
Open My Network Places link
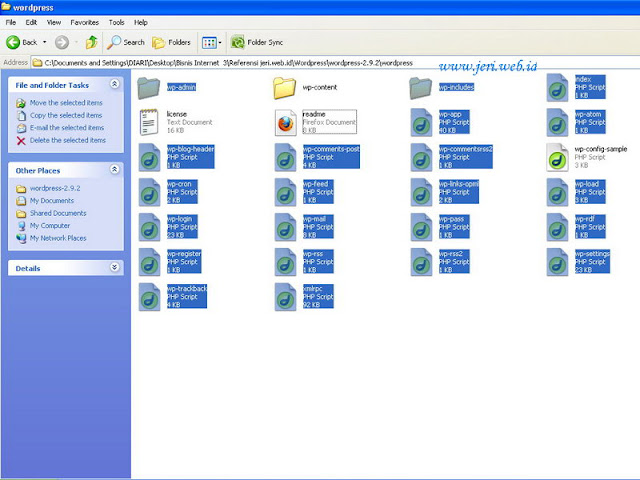58,238
